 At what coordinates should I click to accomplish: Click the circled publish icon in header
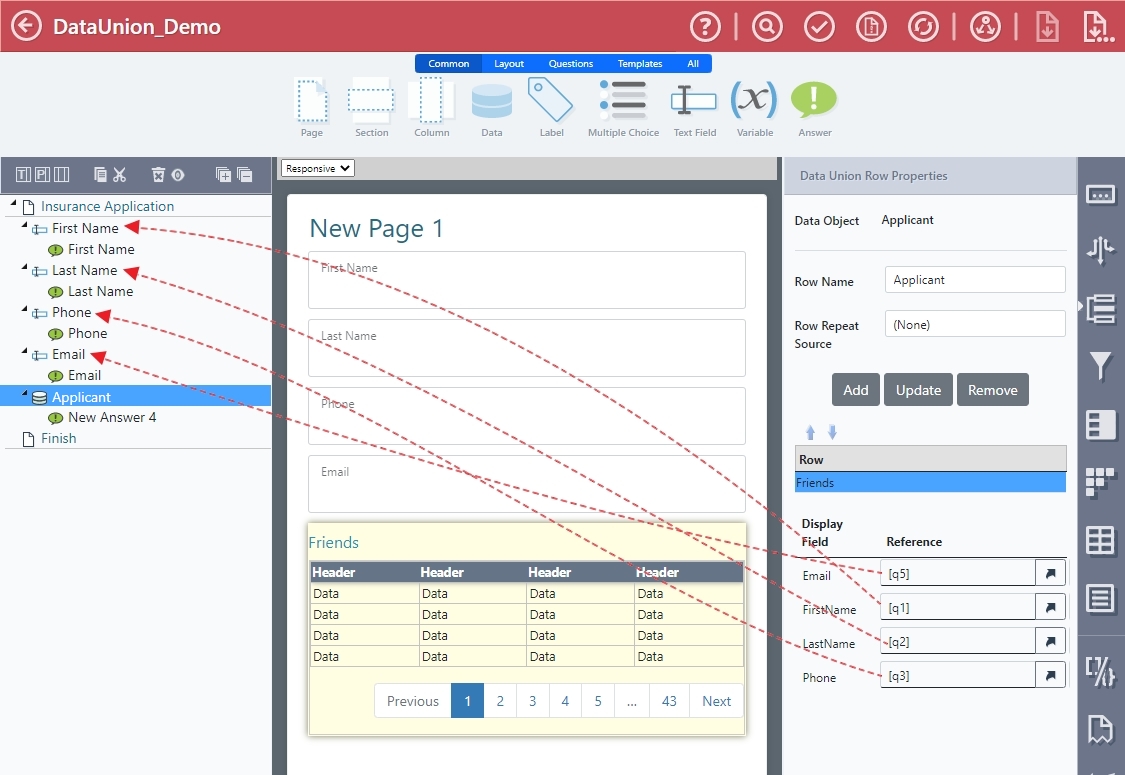click(985, 27)
